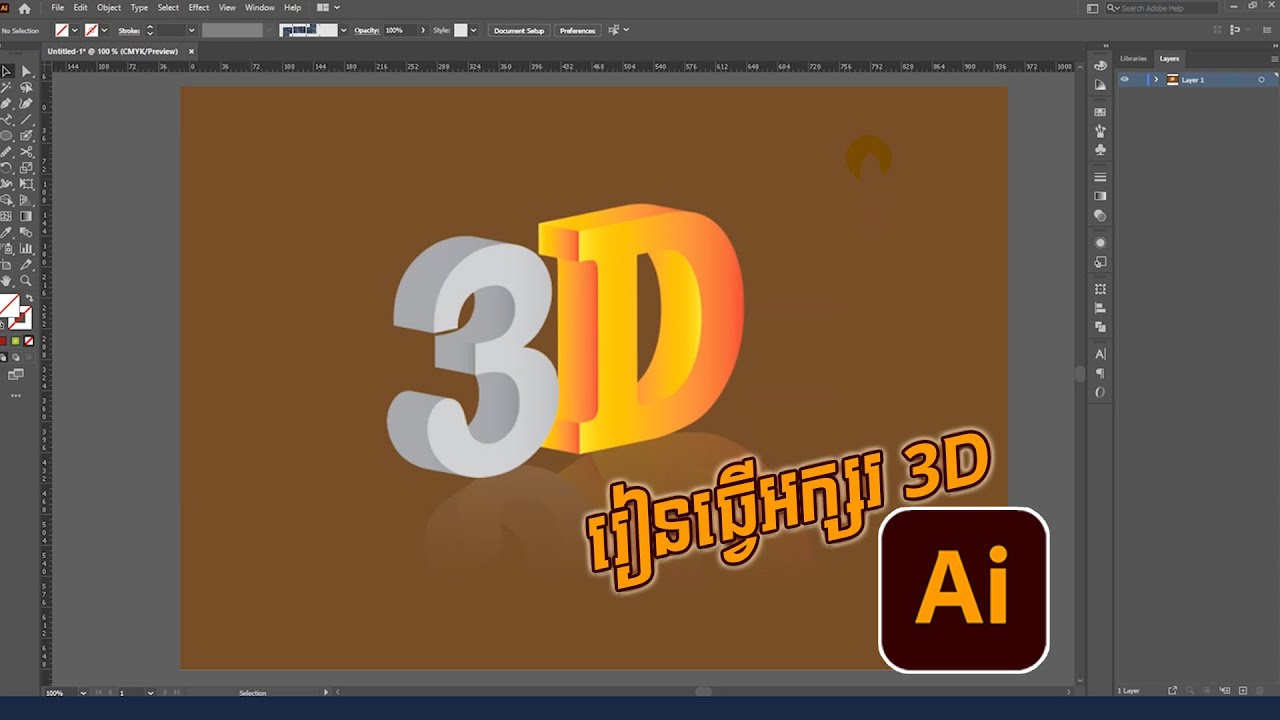1280x720 pixels.
Task: Hide Layer 1 using eye icon
Action: point(1125,79)
